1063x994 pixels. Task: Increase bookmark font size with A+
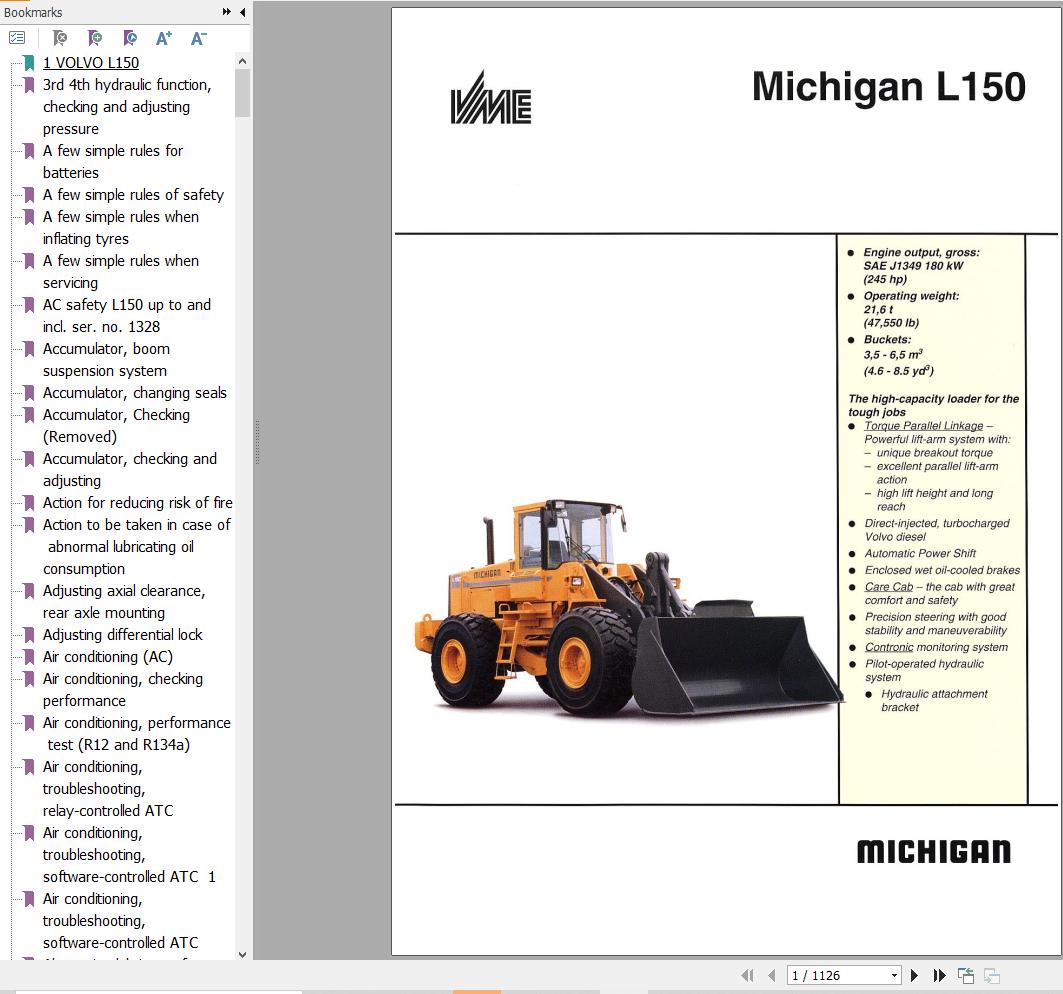coord(163,39)
